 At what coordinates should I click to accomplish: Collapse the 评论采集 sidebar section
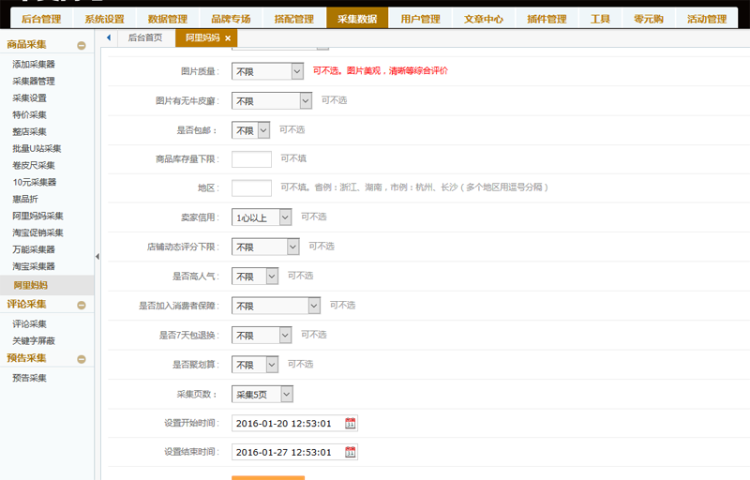pyautogui.click(x=81, y=305)
